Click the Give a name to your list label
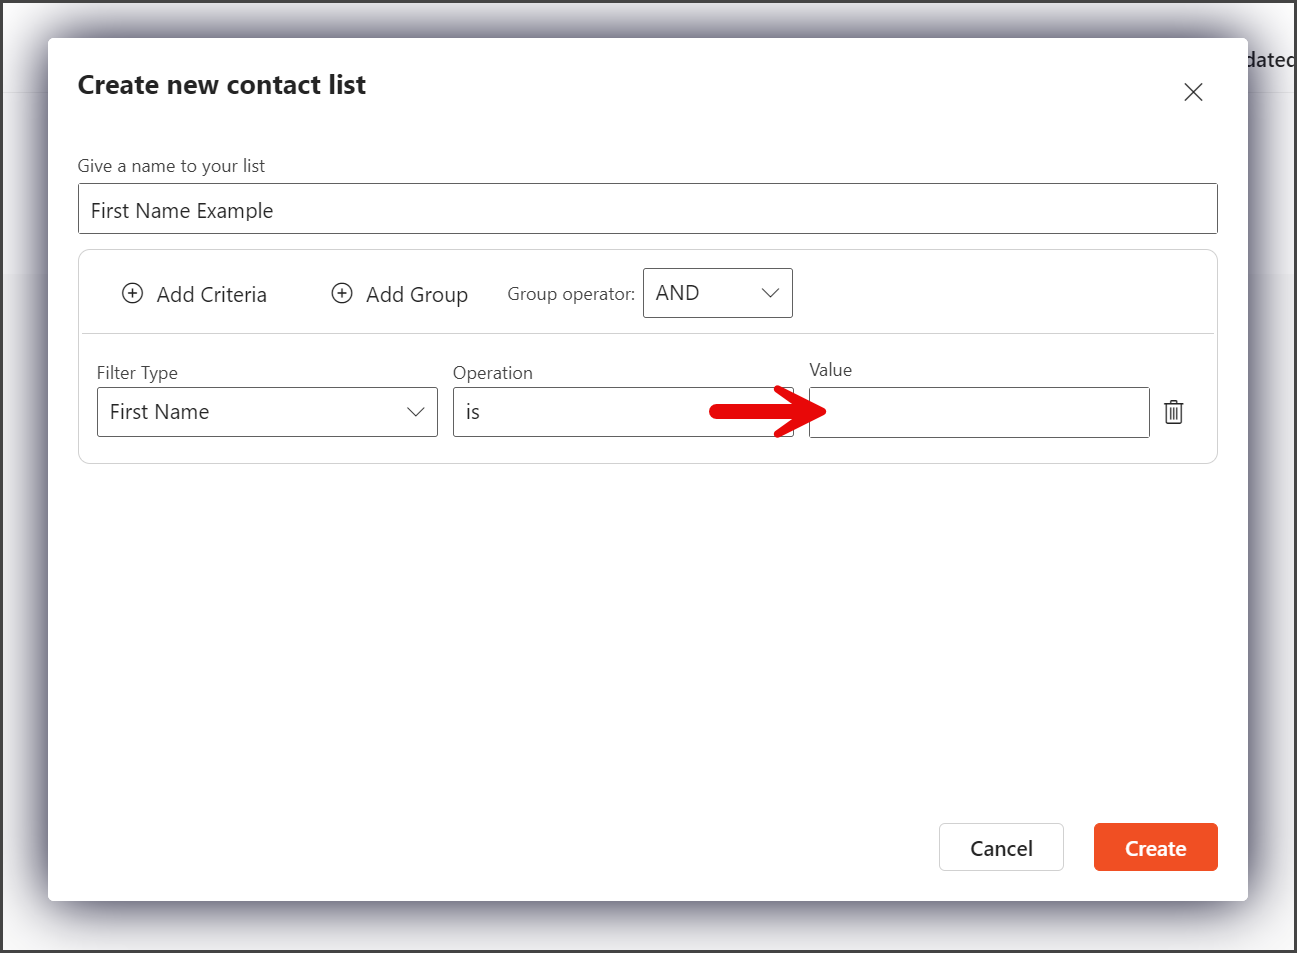 [x=171, y=166]
